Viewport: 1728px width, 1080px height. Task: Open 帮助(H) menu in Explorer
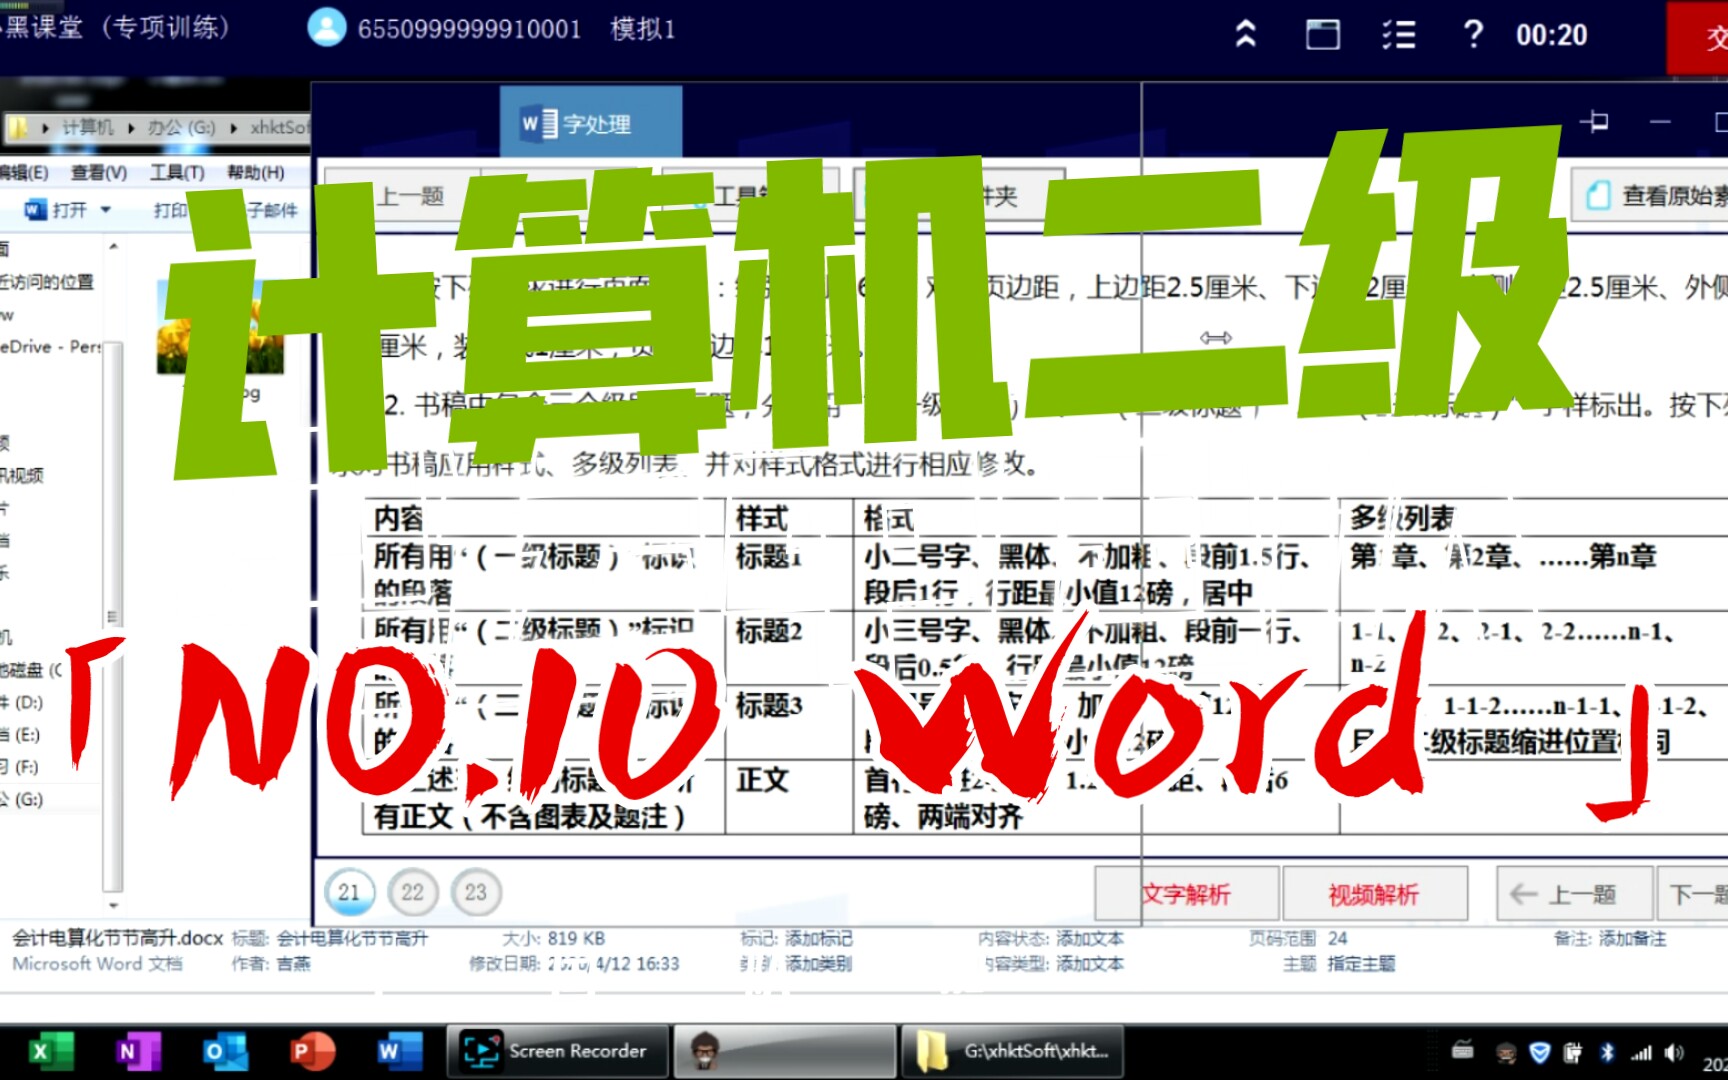click(x=255, y=172)
